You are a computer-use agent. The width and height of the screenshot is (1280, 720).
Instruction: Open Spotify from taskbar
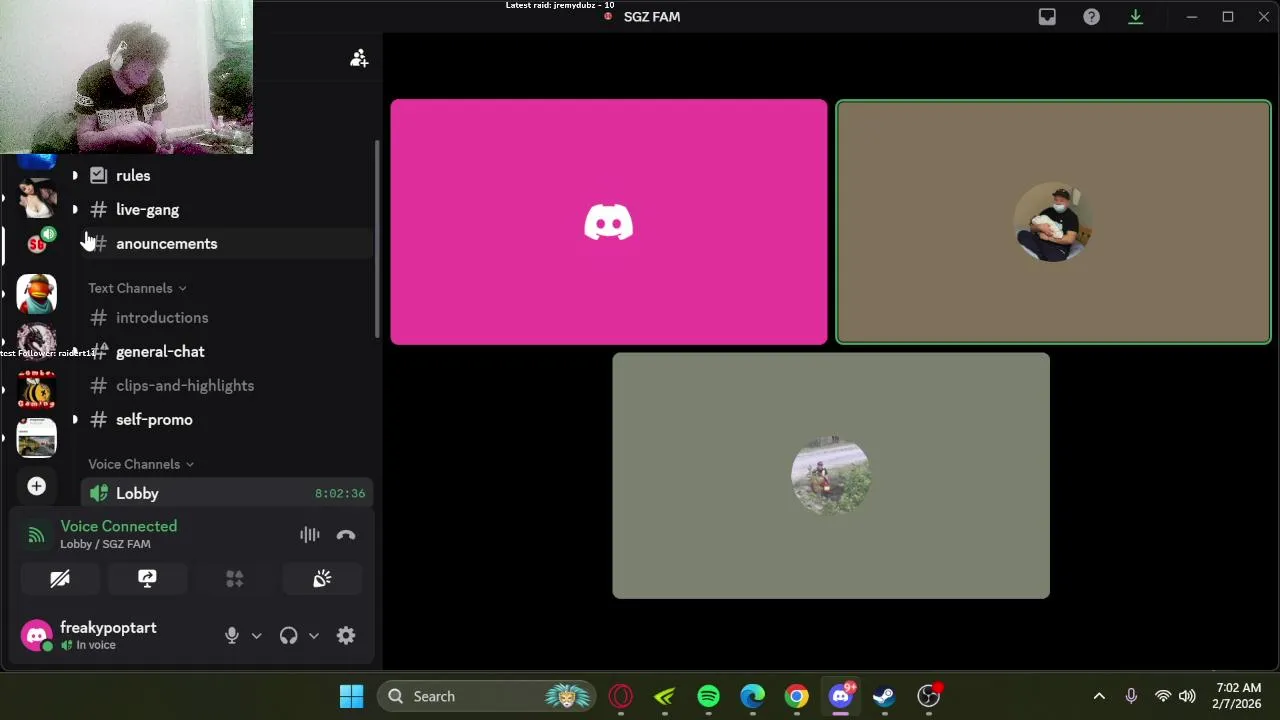pyautogui.click(x=708, y=696)
